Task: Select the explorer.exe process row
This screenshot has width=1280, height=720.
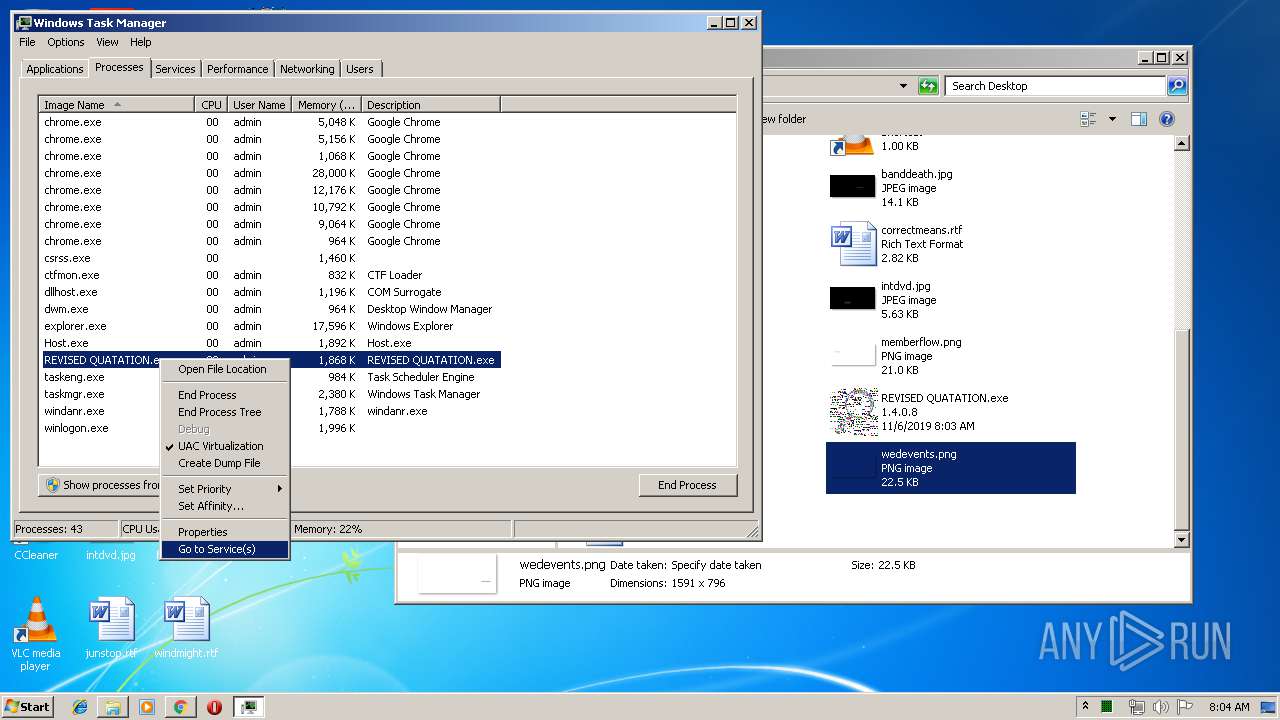Action: (x=270, y=326)
